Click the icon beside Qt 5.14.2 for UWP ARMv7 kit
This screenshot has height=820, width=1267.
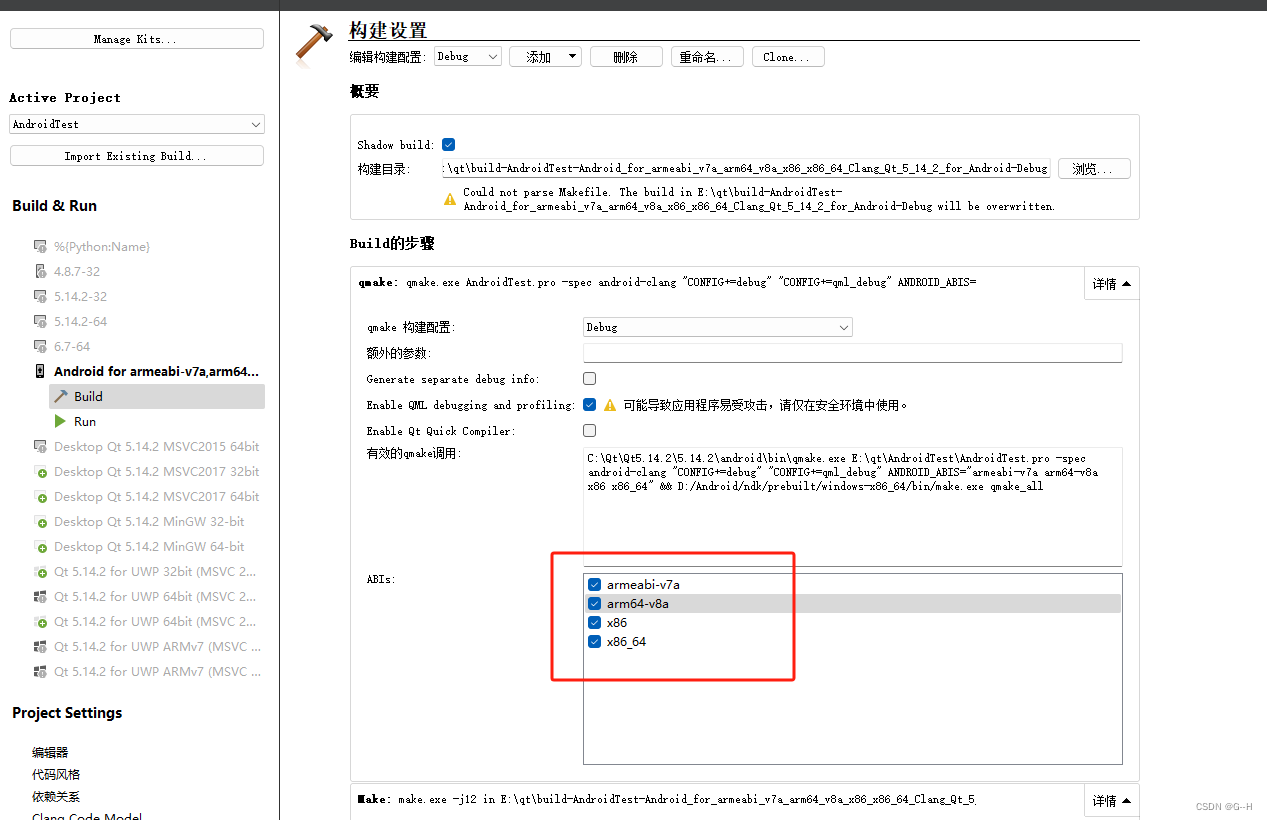click(x=40, y=646)
